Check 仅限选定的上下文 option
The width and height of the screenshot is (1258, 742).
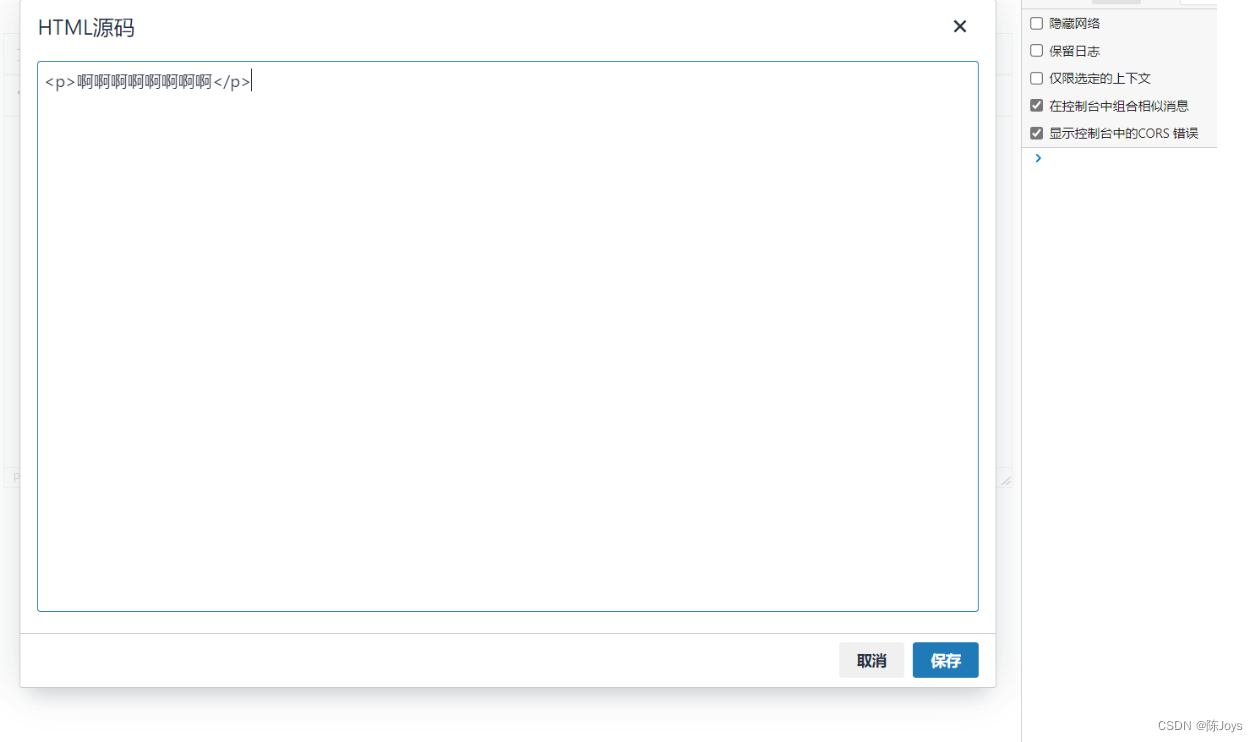[1035, 77]
